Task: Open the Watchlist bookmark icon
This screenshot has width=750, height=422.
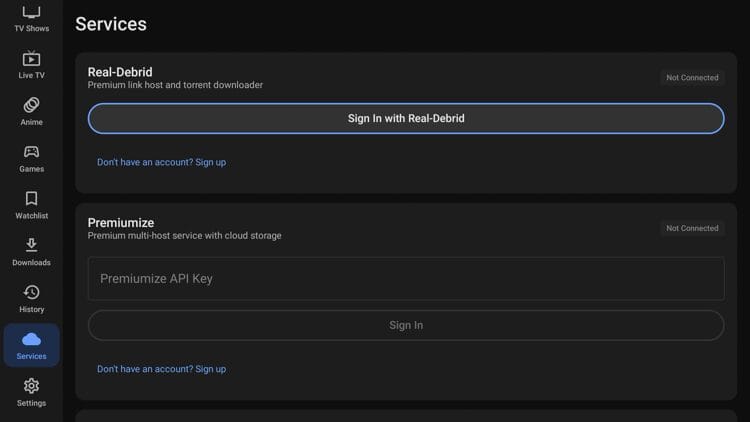Action: click(32, 198)
